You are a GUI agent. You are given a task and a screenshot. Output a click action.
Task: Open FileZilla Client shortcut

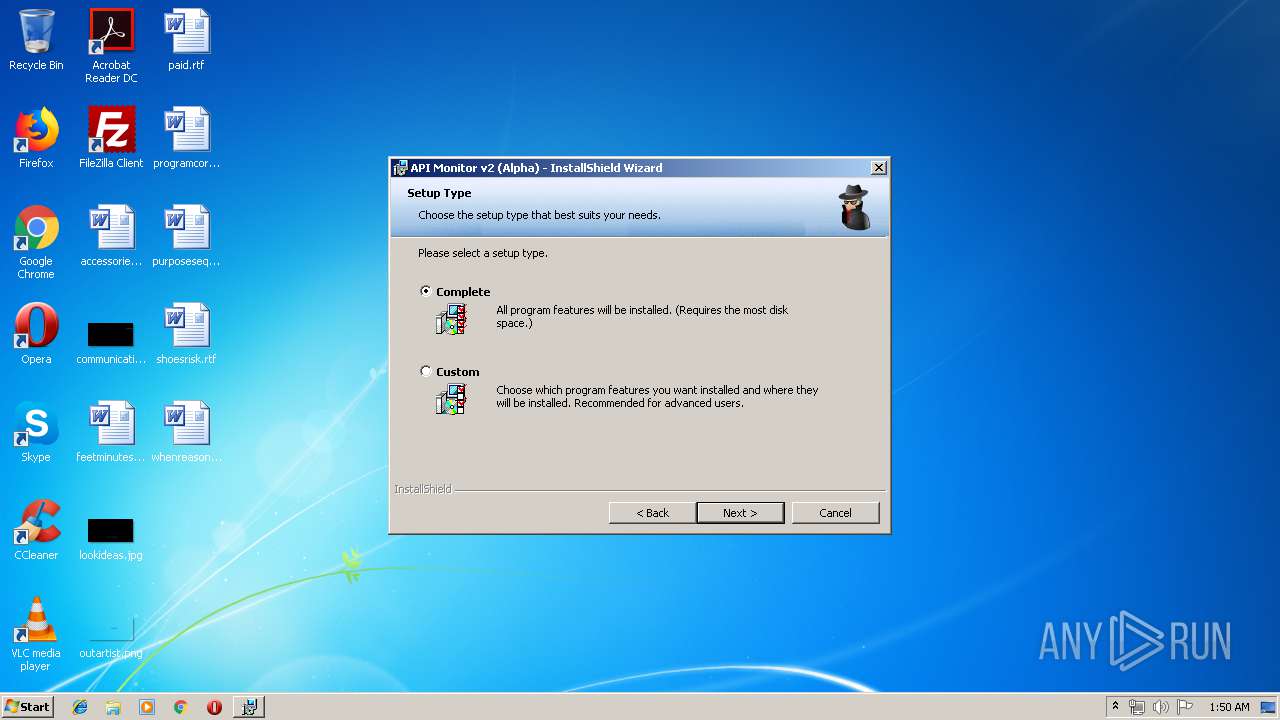coord(111,138)
